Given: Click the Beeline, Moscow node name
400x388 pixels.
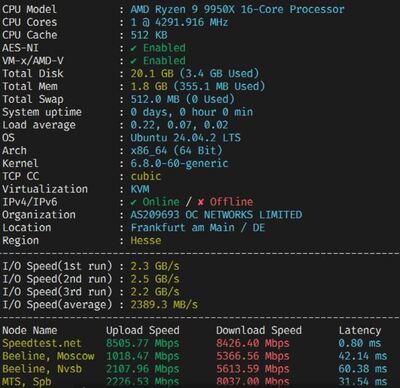Looking at the screenshot, I should point(48,356).
